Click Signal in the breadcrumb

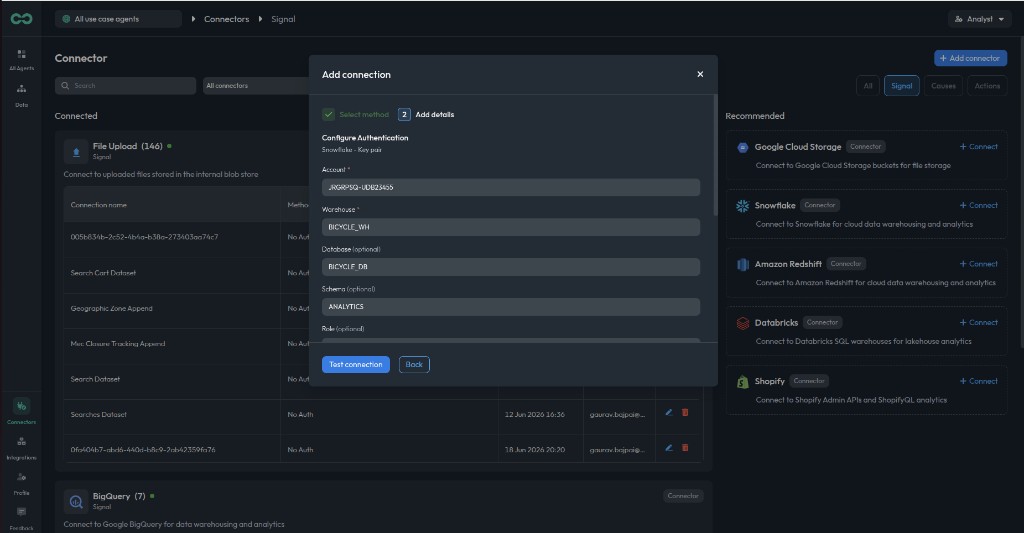click(x=283, y=19)
